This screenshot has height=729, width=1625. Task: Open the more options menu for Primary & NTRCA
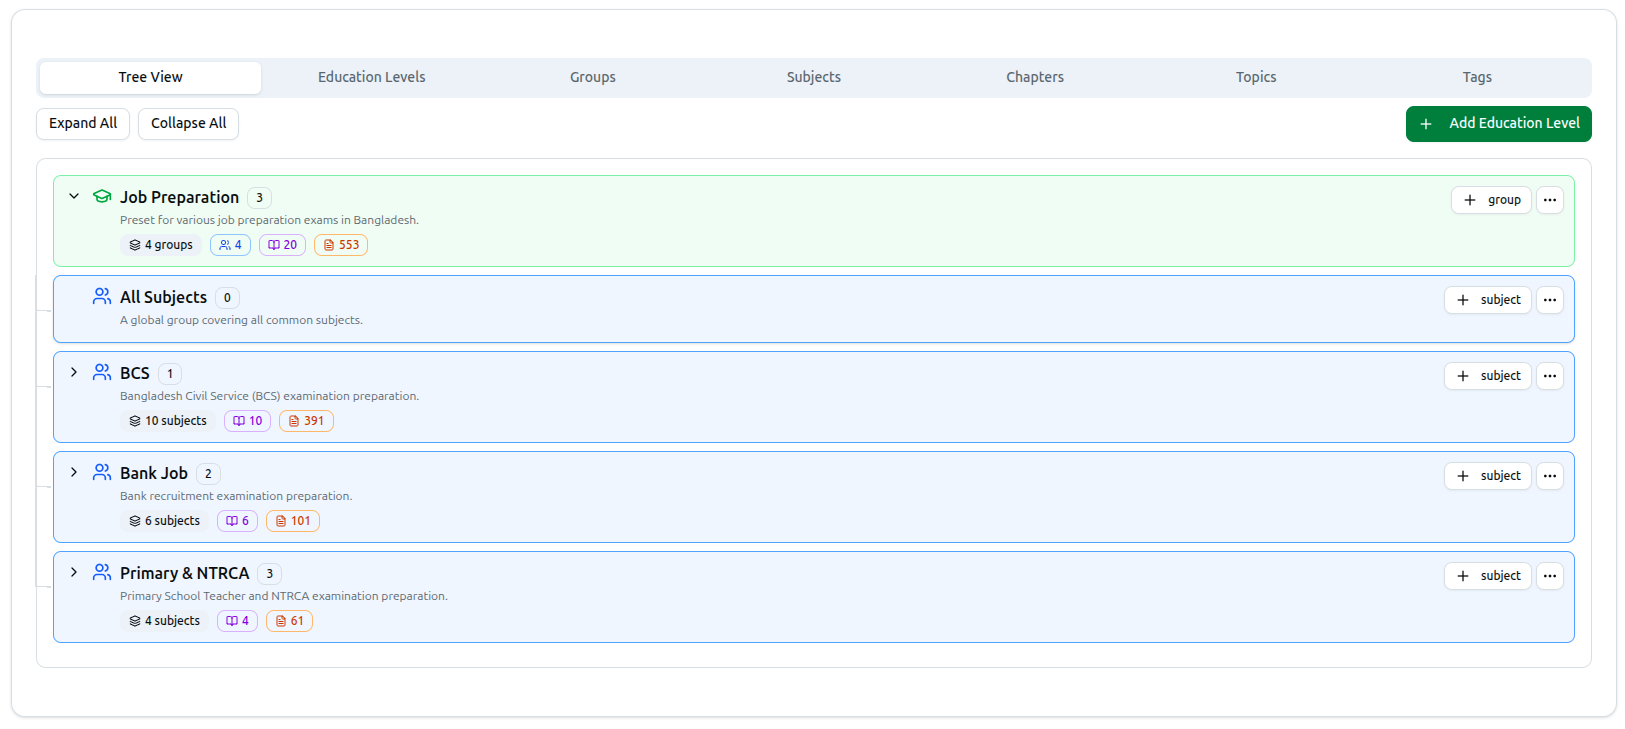[1550, 576]
